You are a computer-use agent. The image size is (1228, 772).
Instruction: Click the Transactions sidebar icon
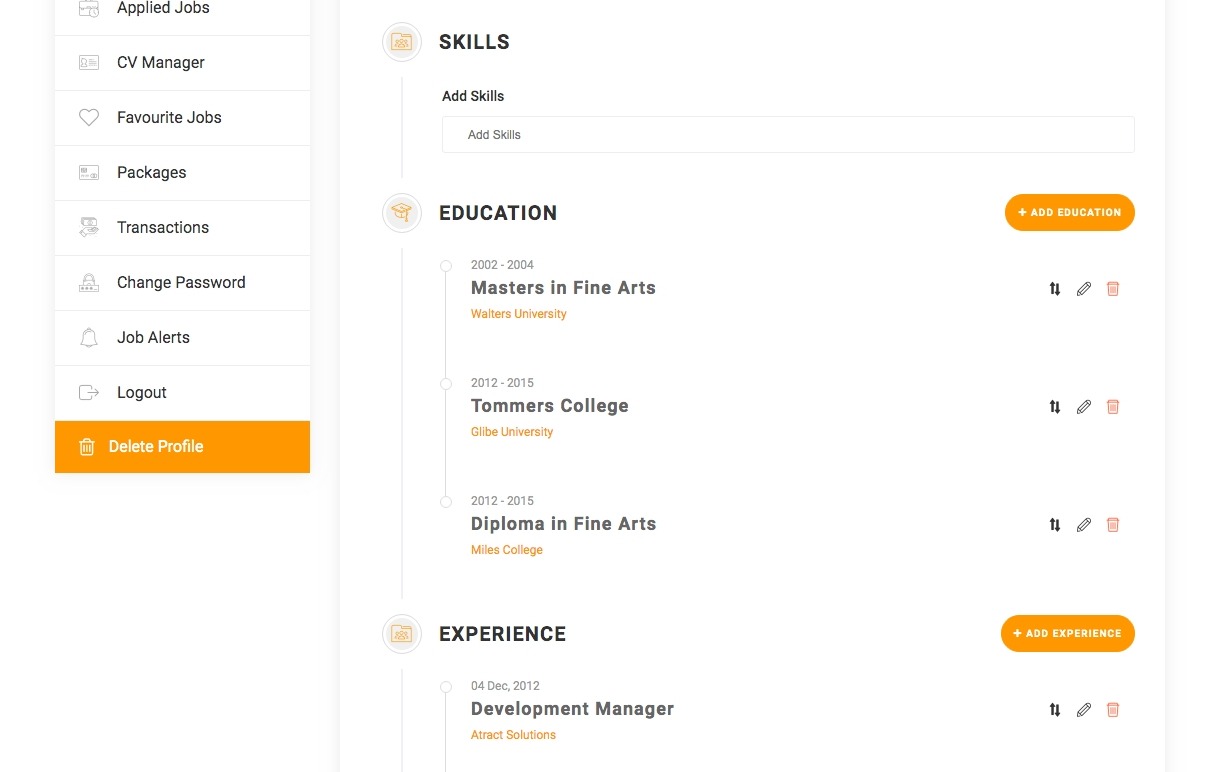tap(89, 227)
